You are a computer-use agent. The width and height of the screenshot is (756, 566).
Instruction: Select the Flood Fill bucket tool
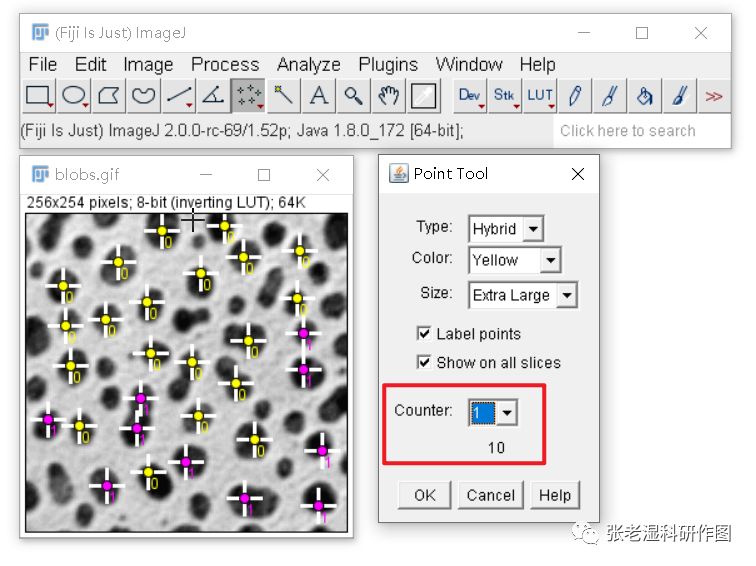[645, 96]
